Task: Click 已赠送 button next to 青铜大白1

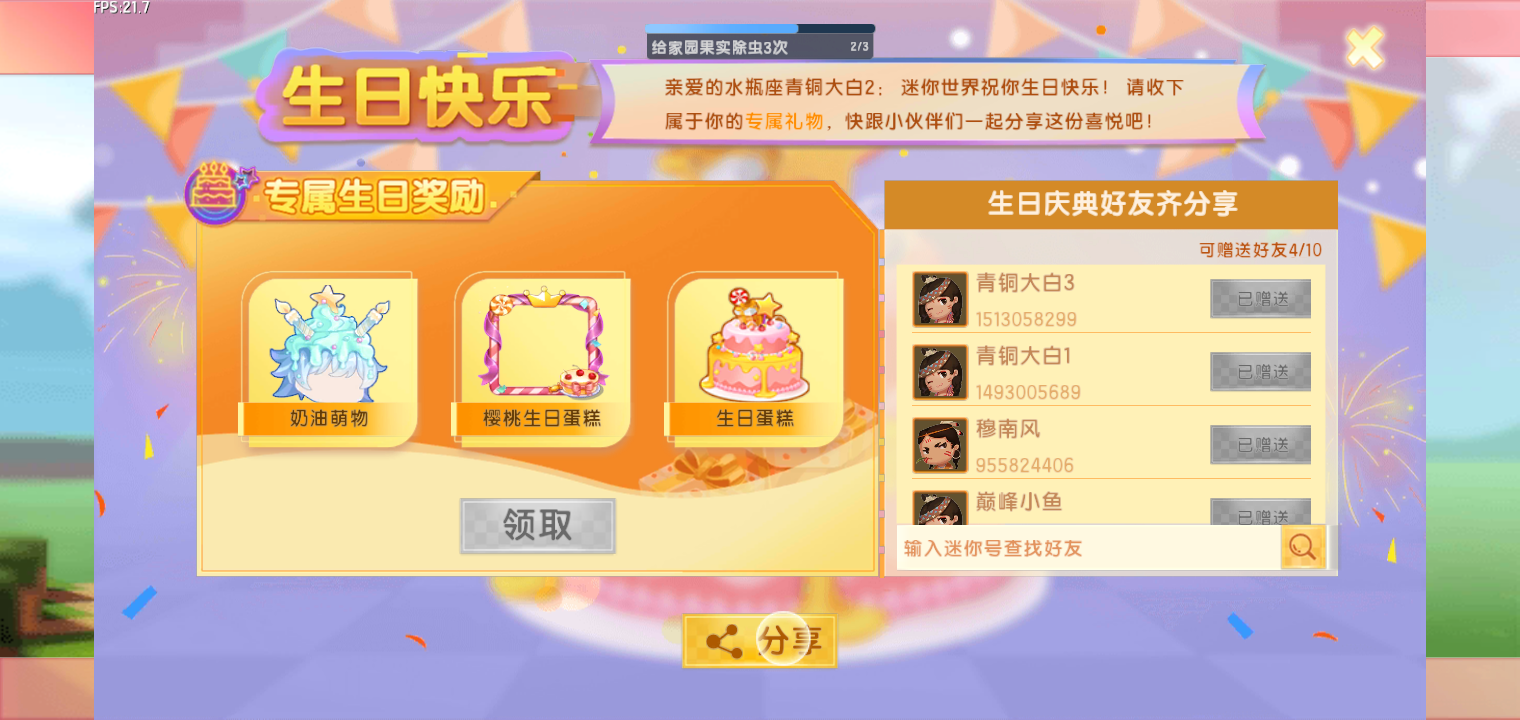Action: coord(1260,372)
